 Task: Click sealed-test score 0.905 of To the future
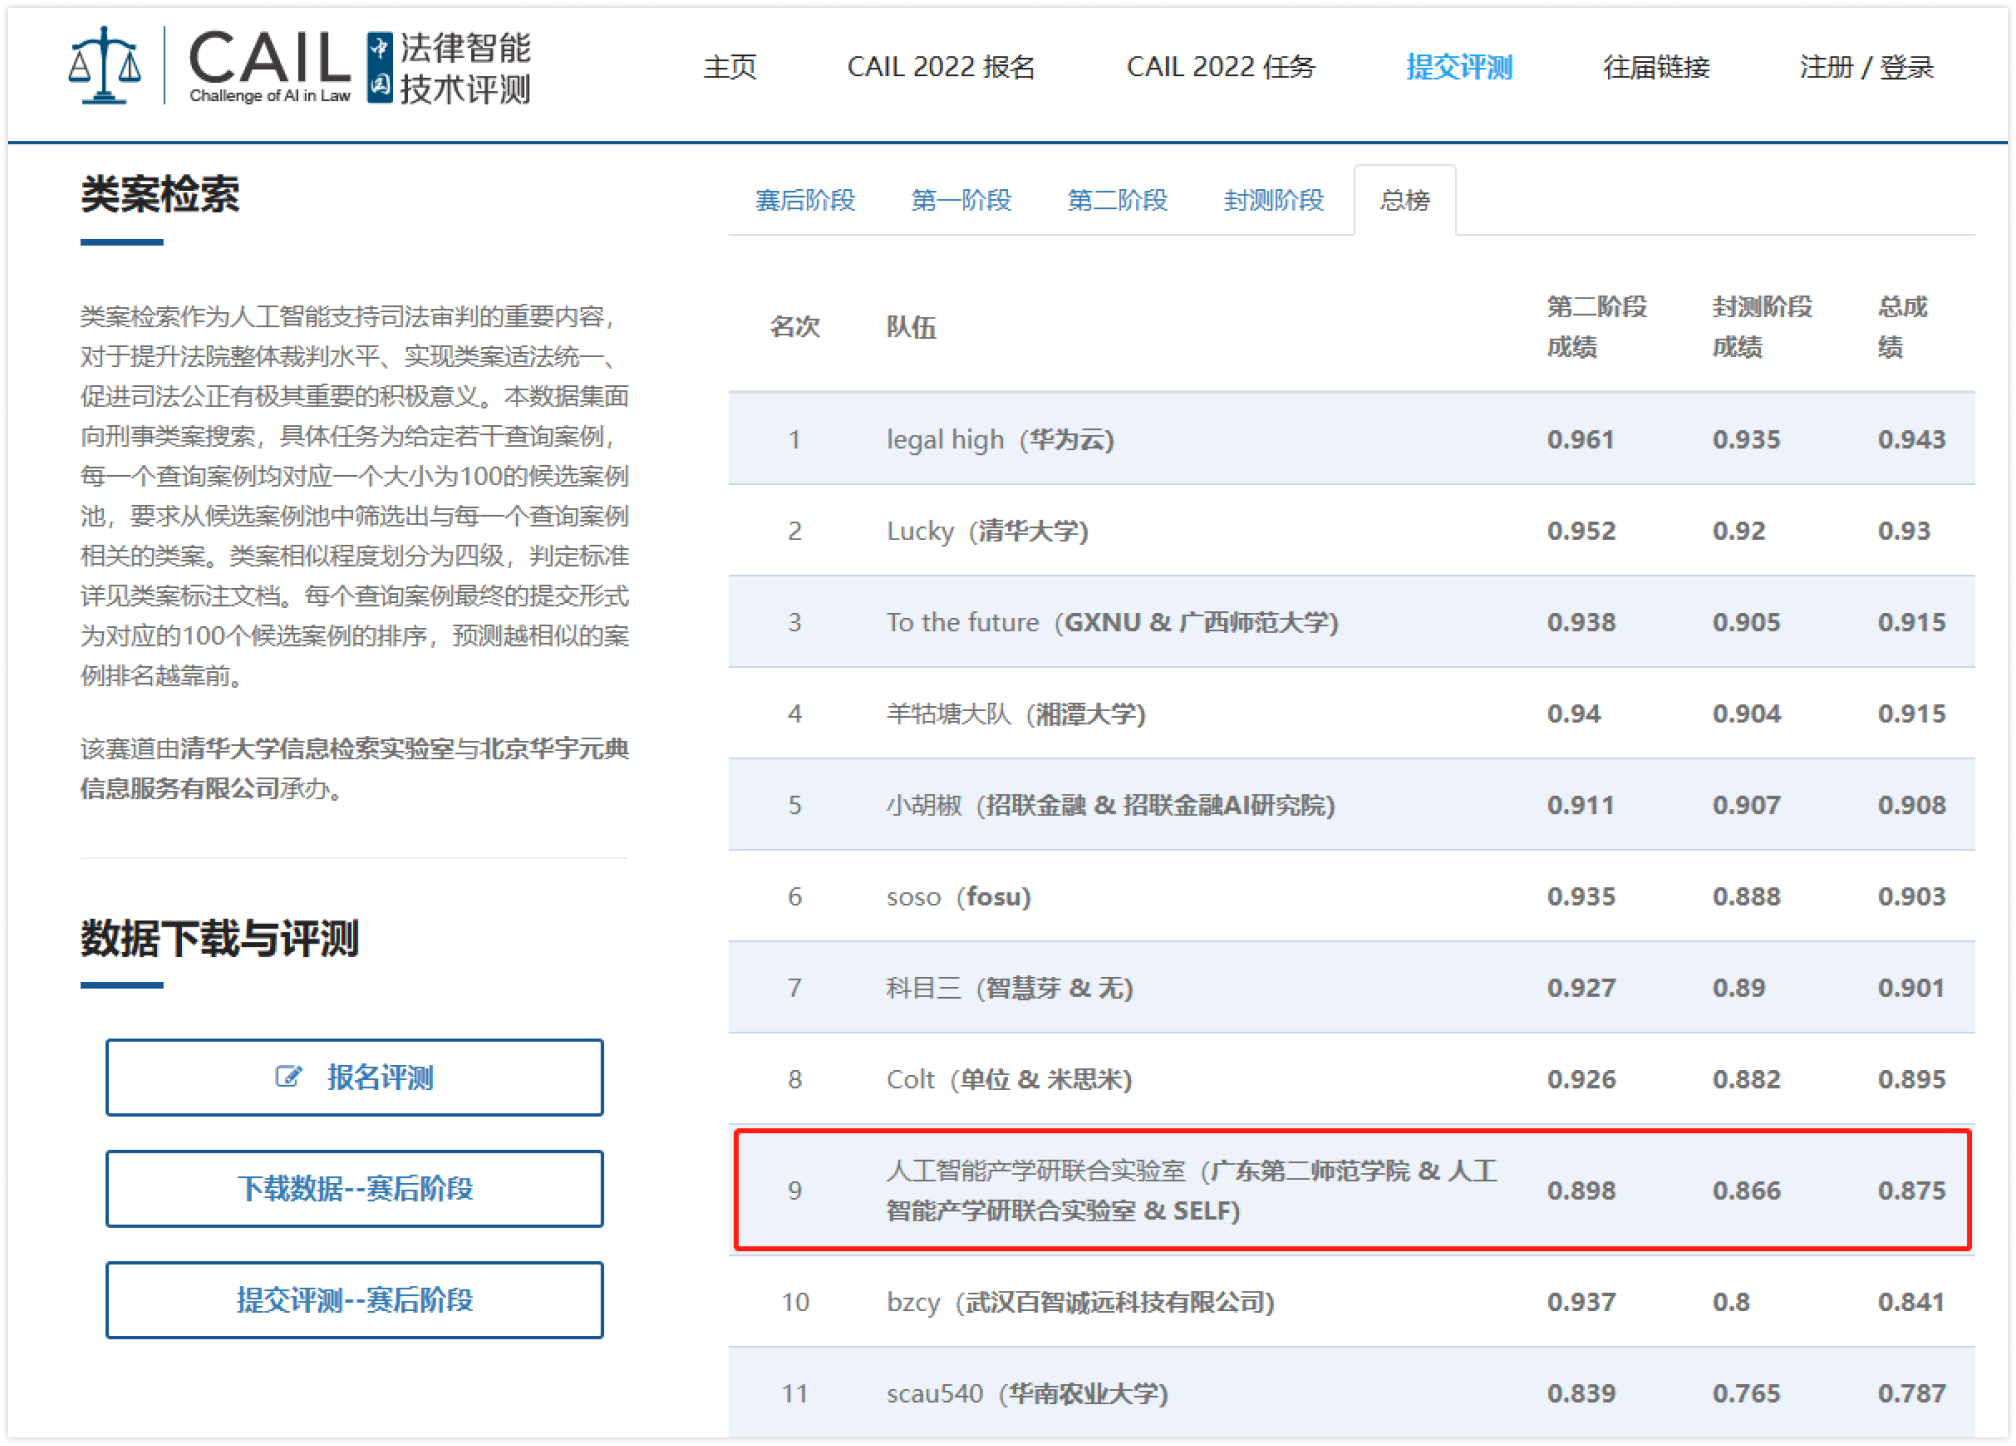coord(1746,622)
